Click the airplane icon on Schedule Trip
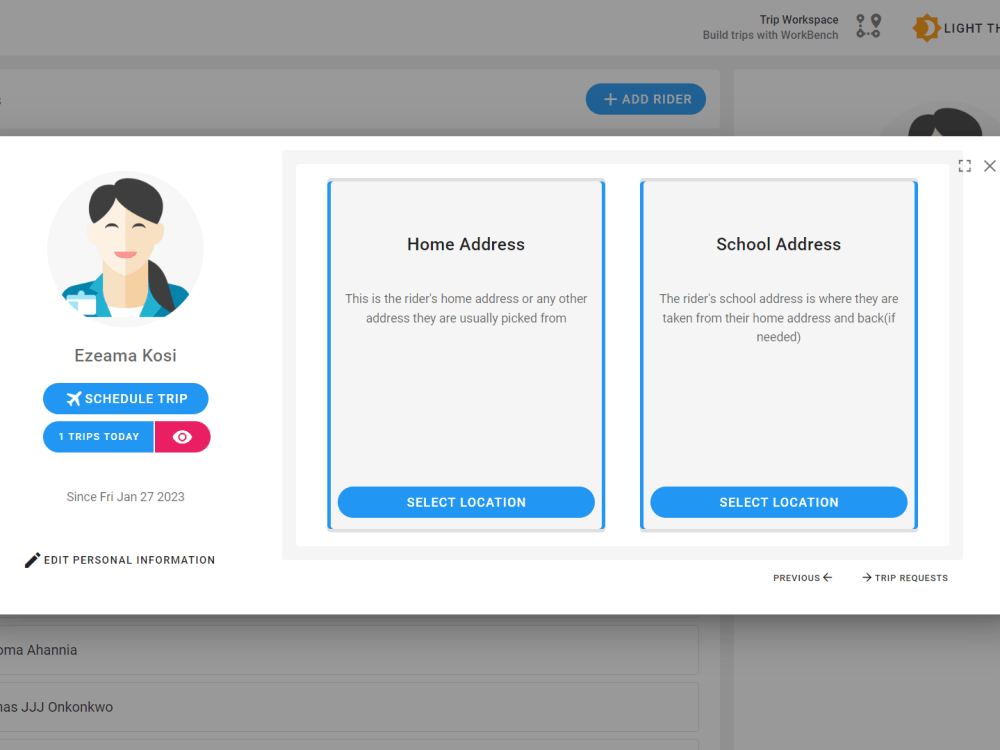The image size is (1000, 750). tap(74, 399)
